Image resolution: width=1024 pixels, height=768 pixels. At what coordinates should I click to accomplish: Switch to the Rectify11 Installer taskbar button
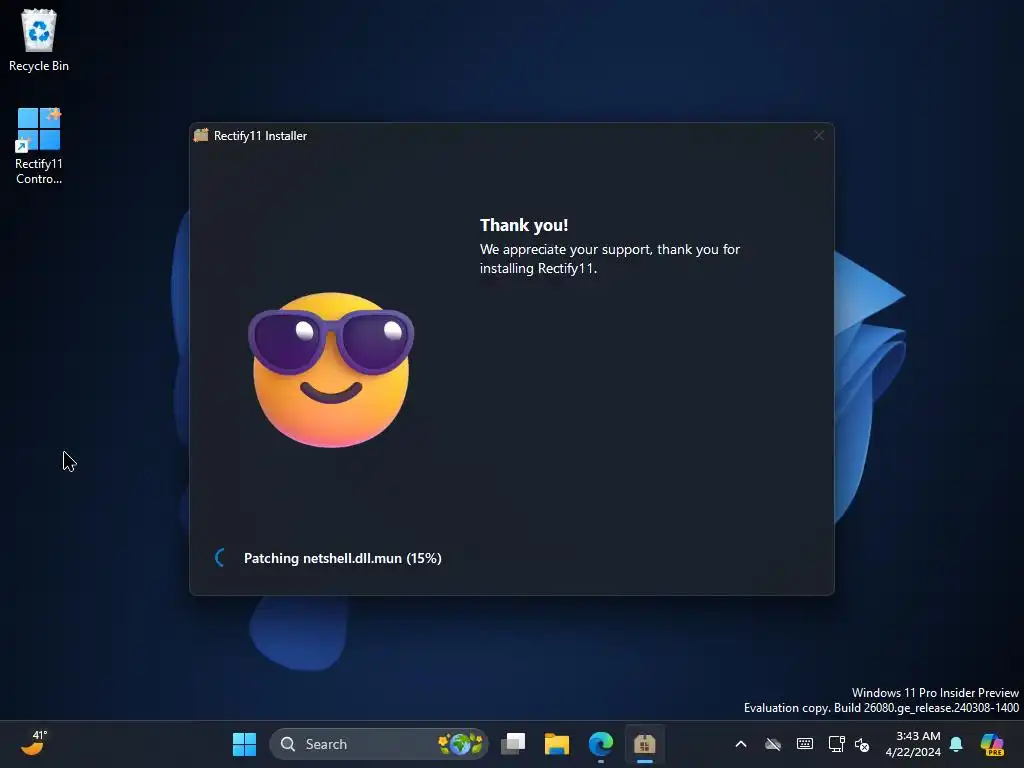(645, 744)
